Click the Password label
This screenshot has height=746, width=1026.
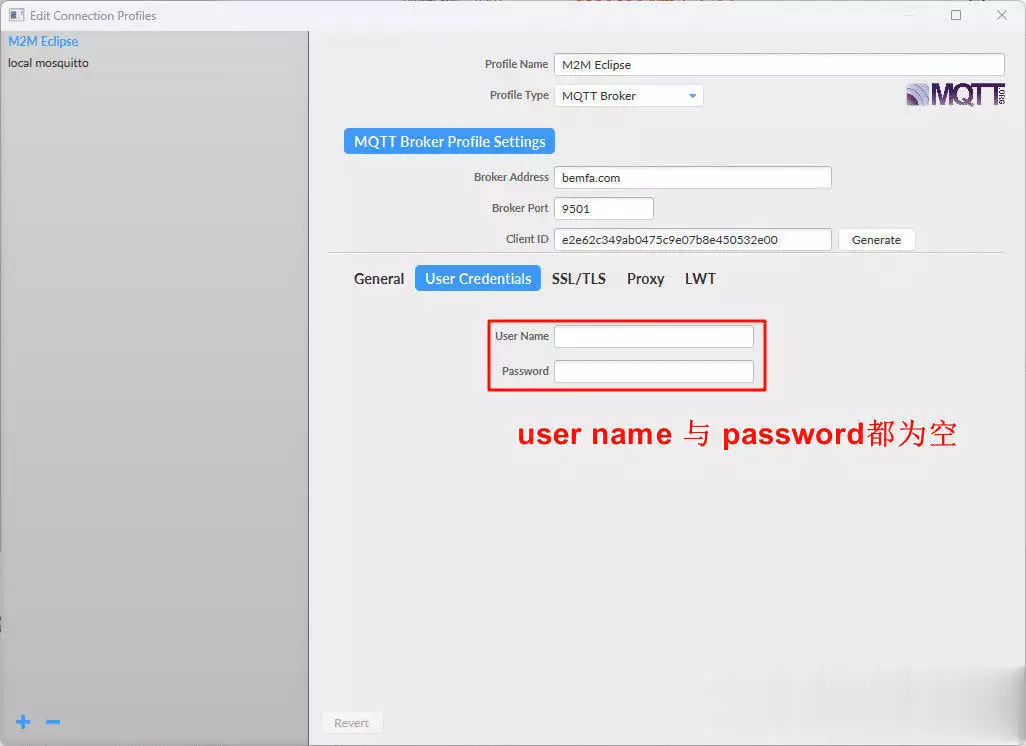525,371
